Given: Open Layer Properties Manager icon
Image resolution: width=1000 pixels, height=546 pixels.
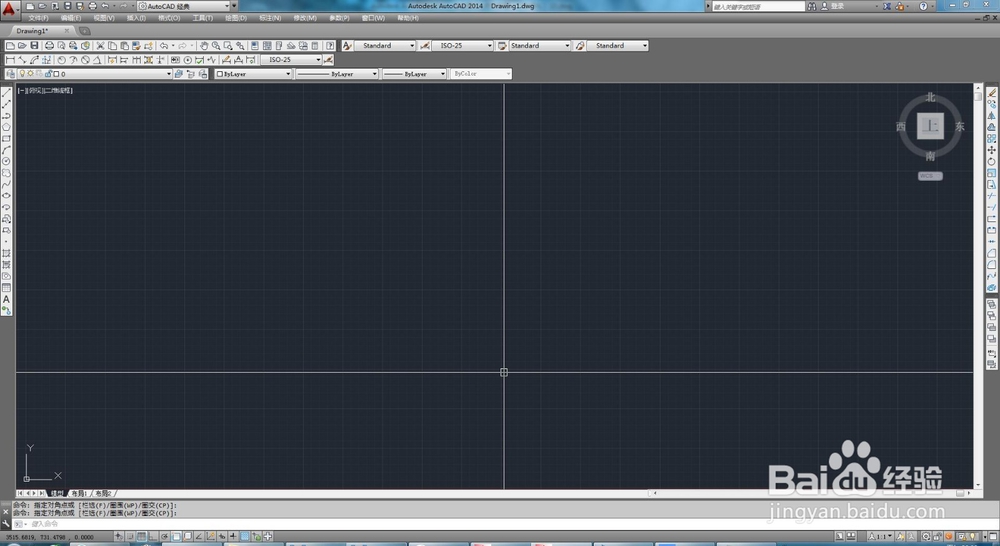Looking at the screenshot, I should click(10, 74).
